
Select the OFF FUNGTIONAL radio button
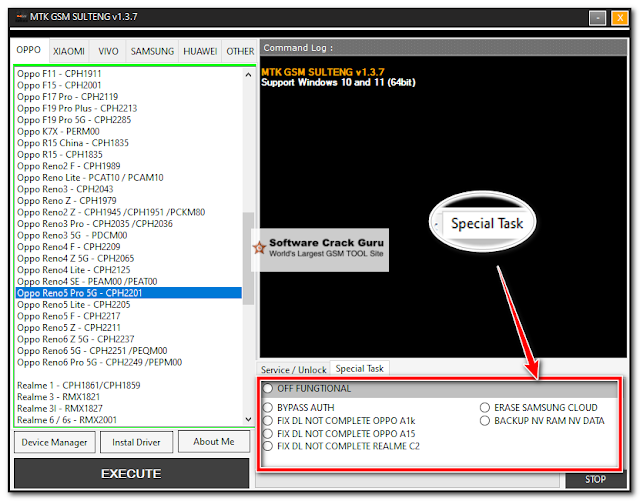tap(268, 388)
